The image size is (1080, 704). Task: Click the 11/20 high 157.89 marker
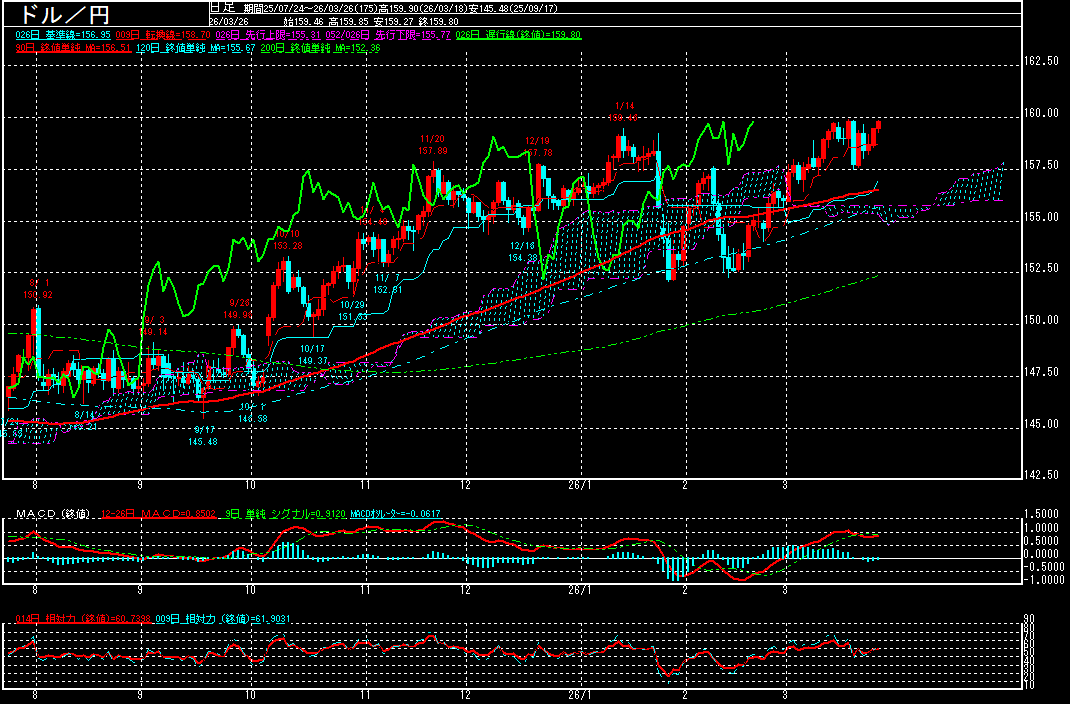pos(432,144)
